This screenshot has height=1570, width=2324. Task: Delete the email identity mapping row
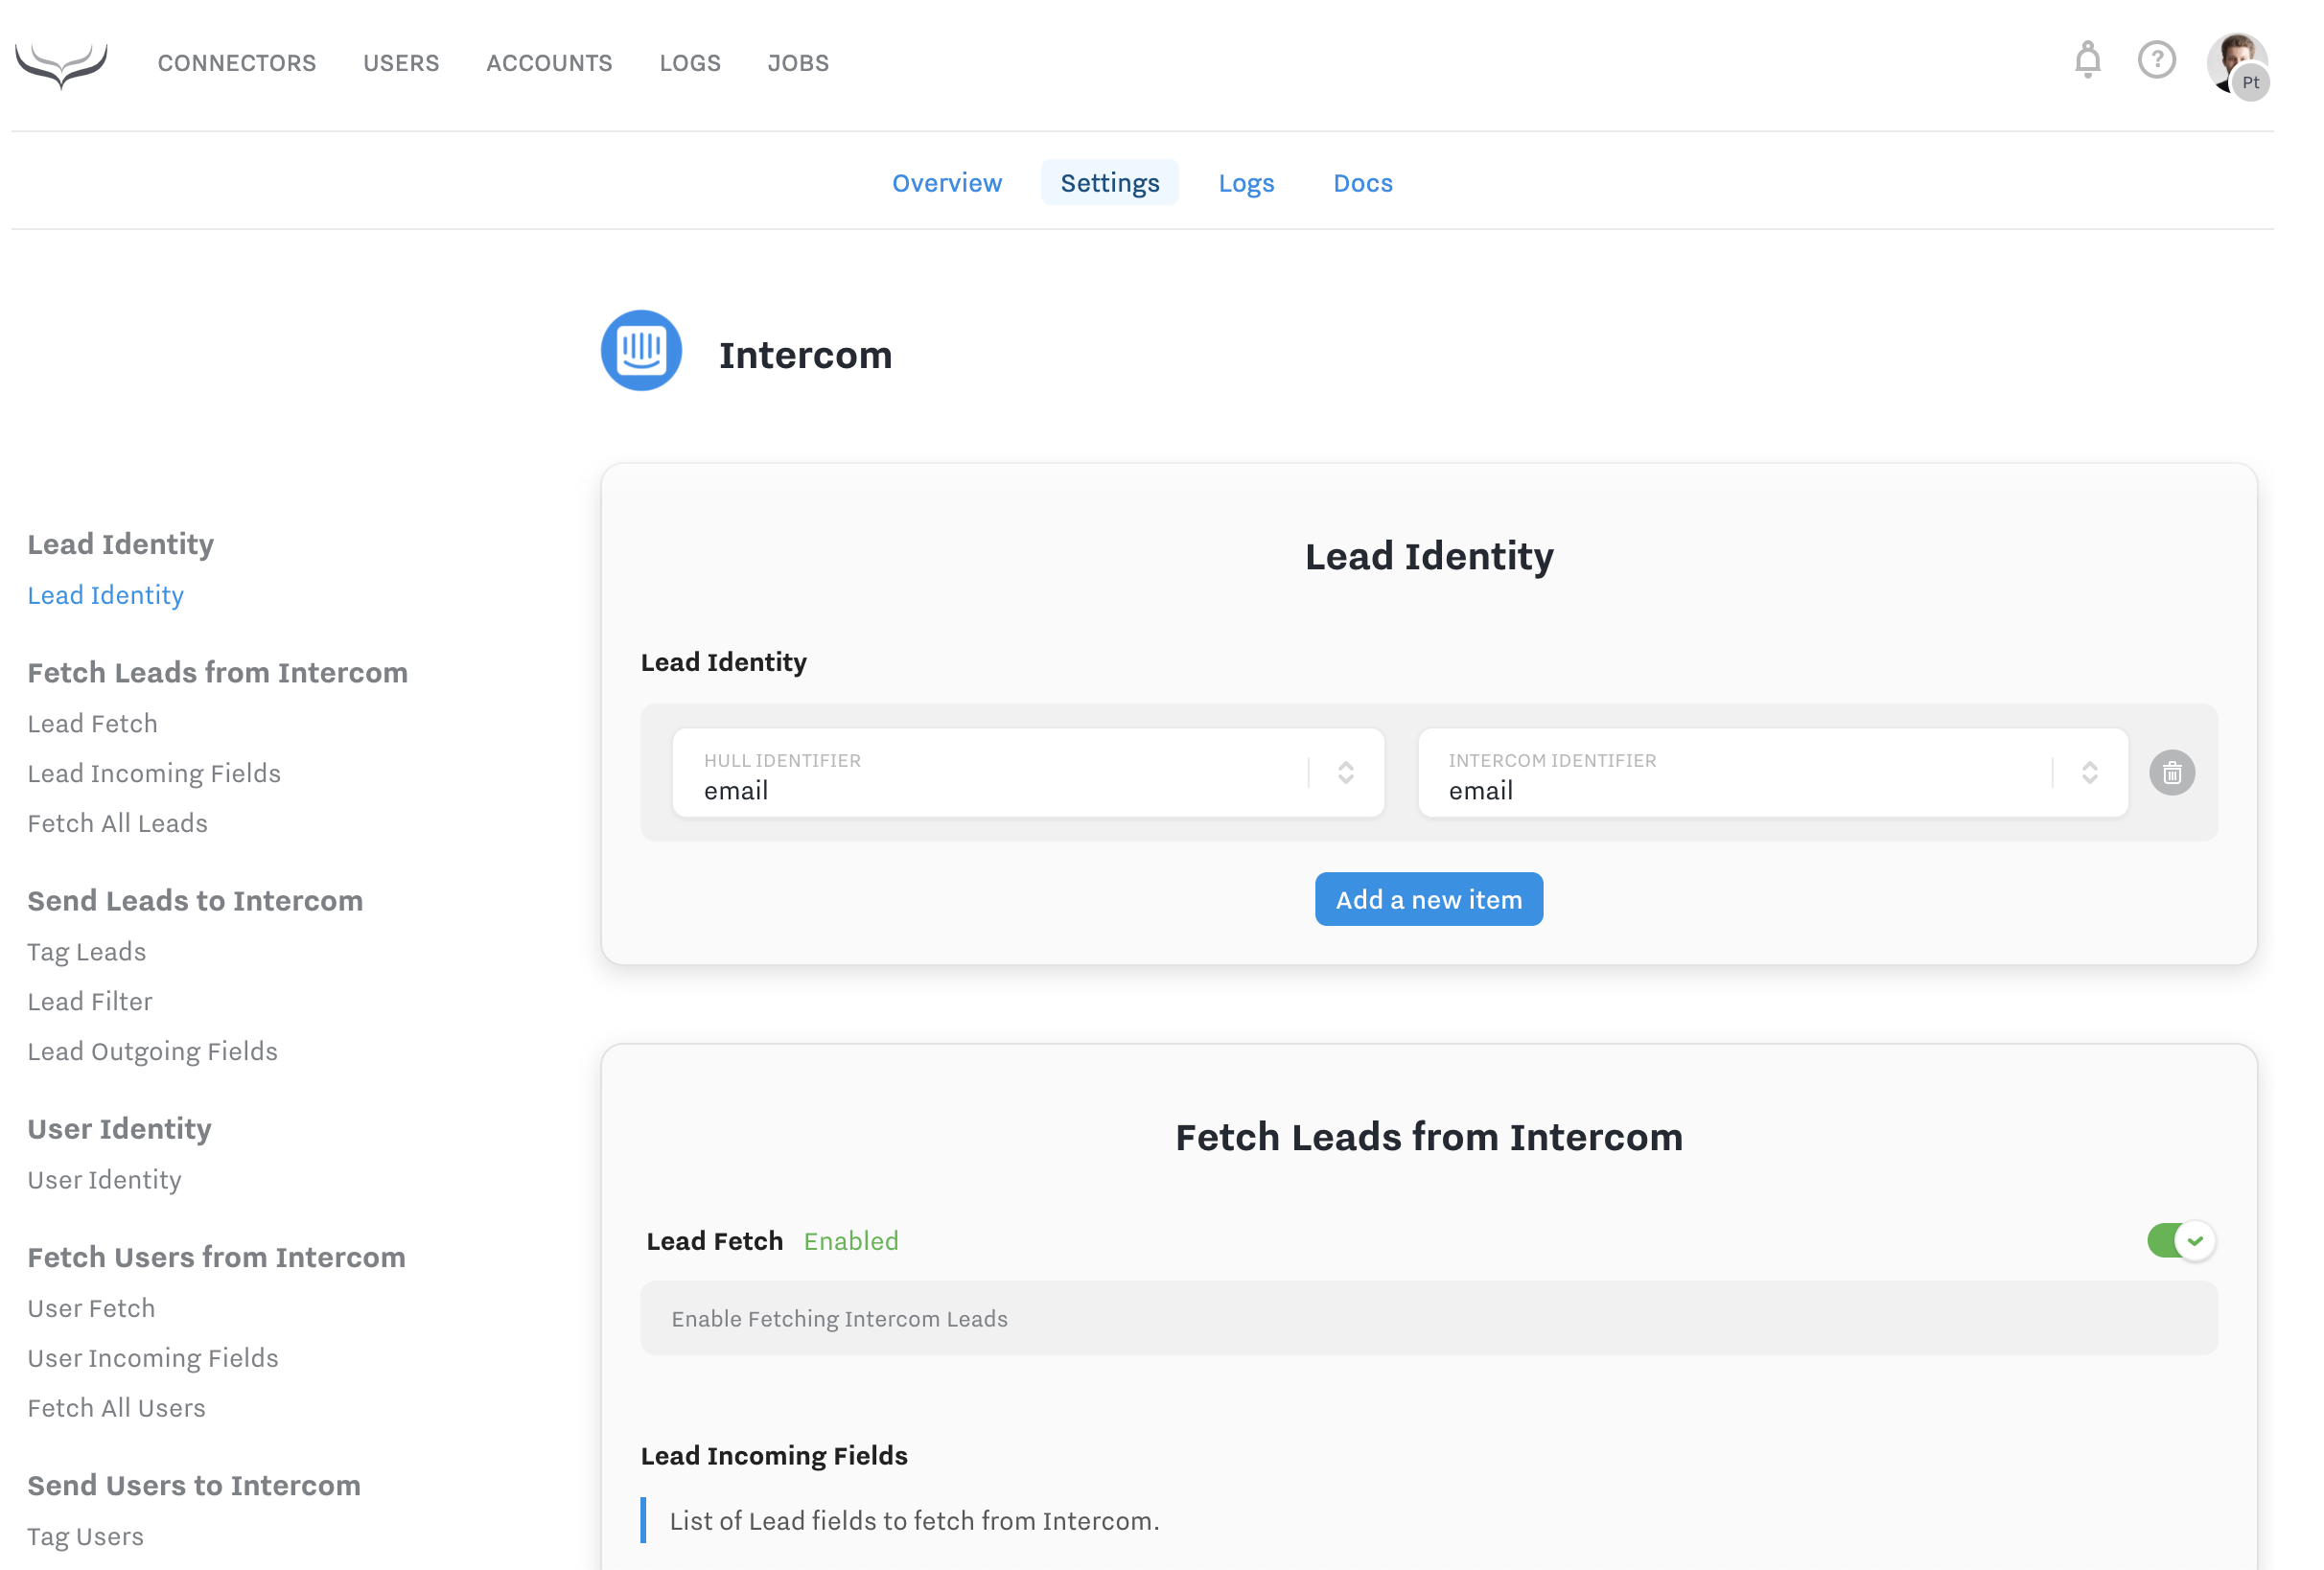pos(2171,773)
